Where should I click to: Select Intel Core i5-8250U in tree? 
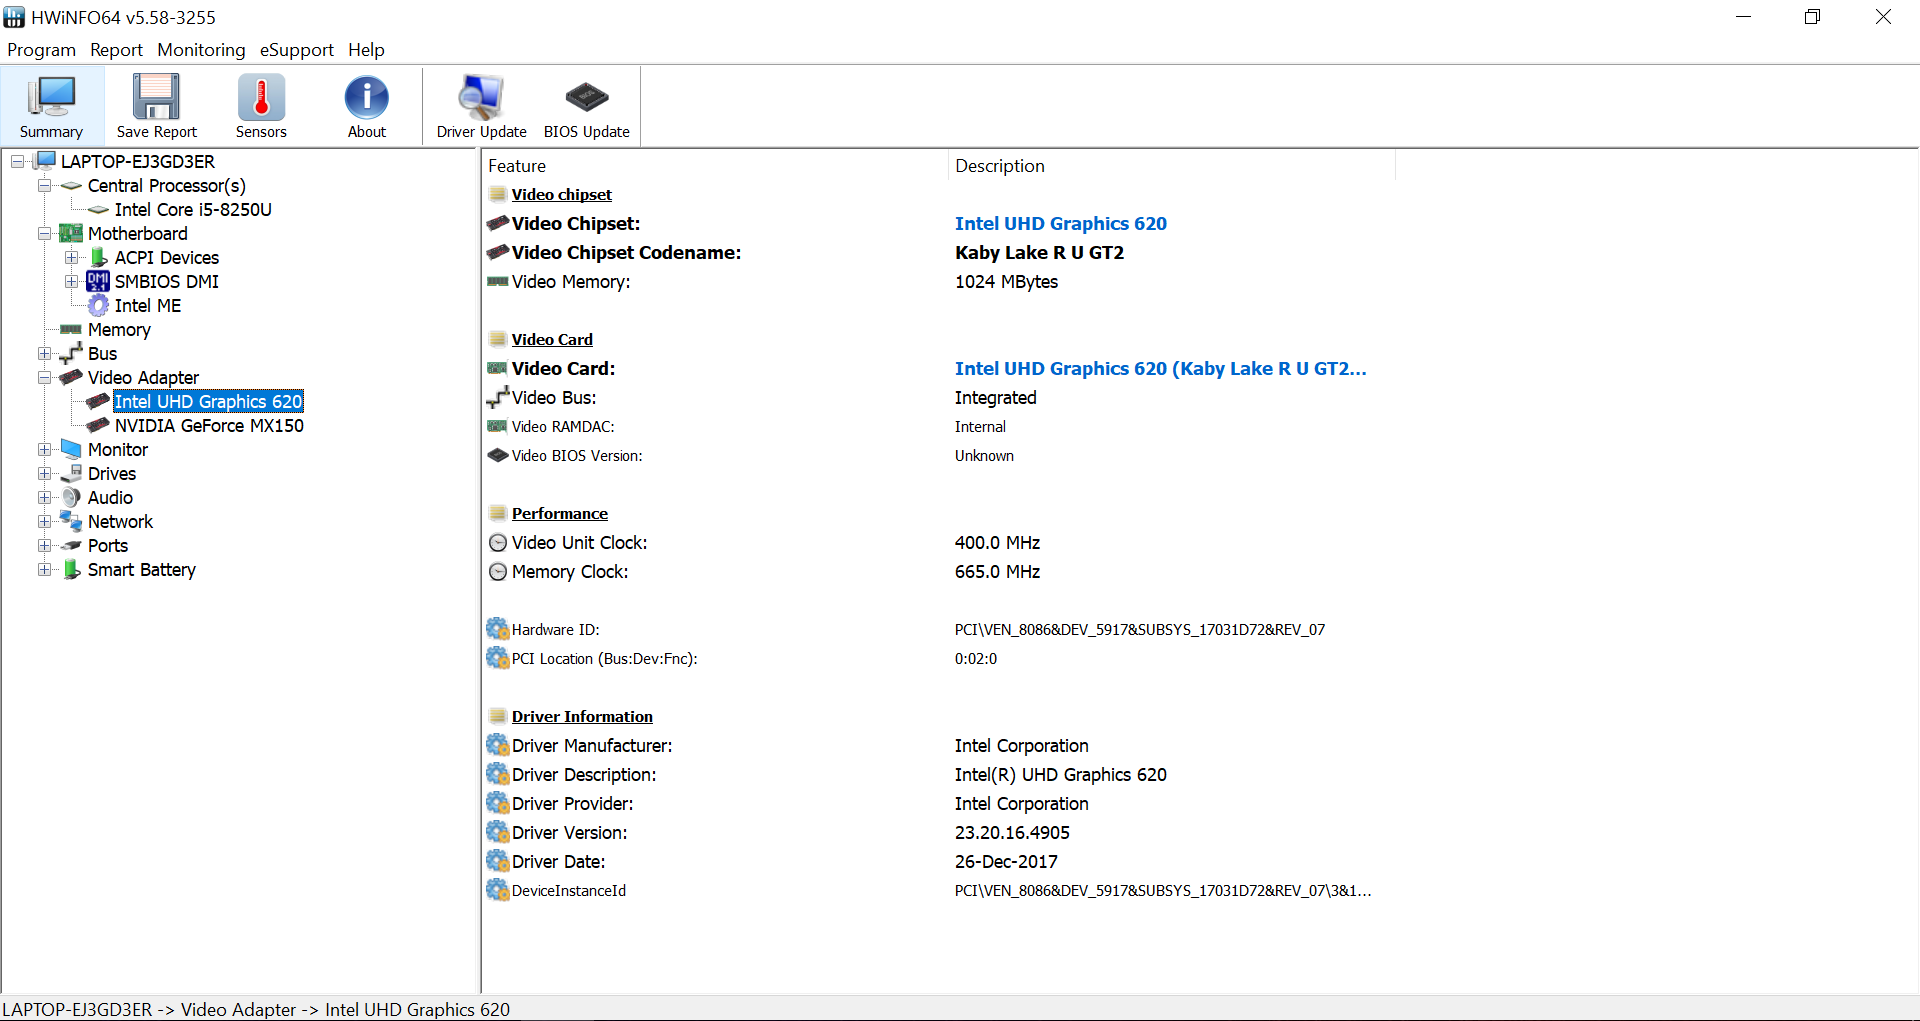[193, 210]
